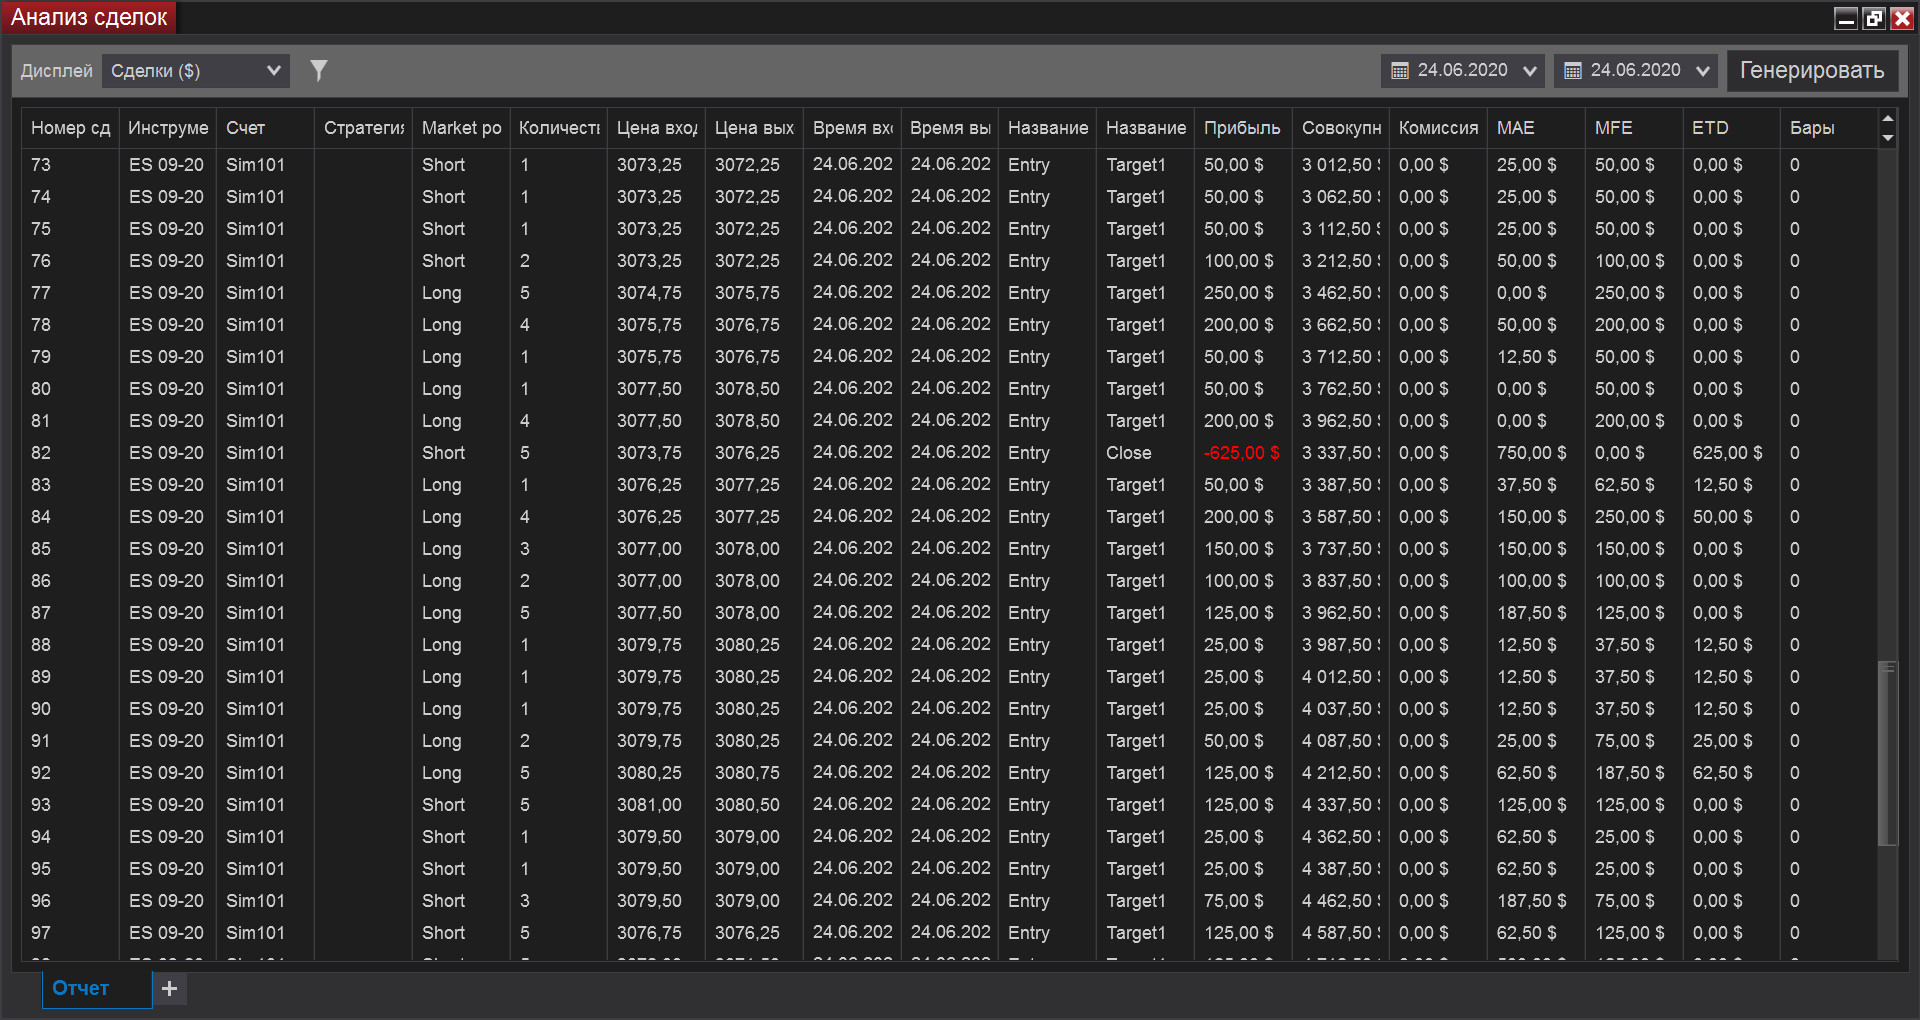1920x1020 pixels.
Task: Sort by Совокупн column header
Action: point(1341,128)
